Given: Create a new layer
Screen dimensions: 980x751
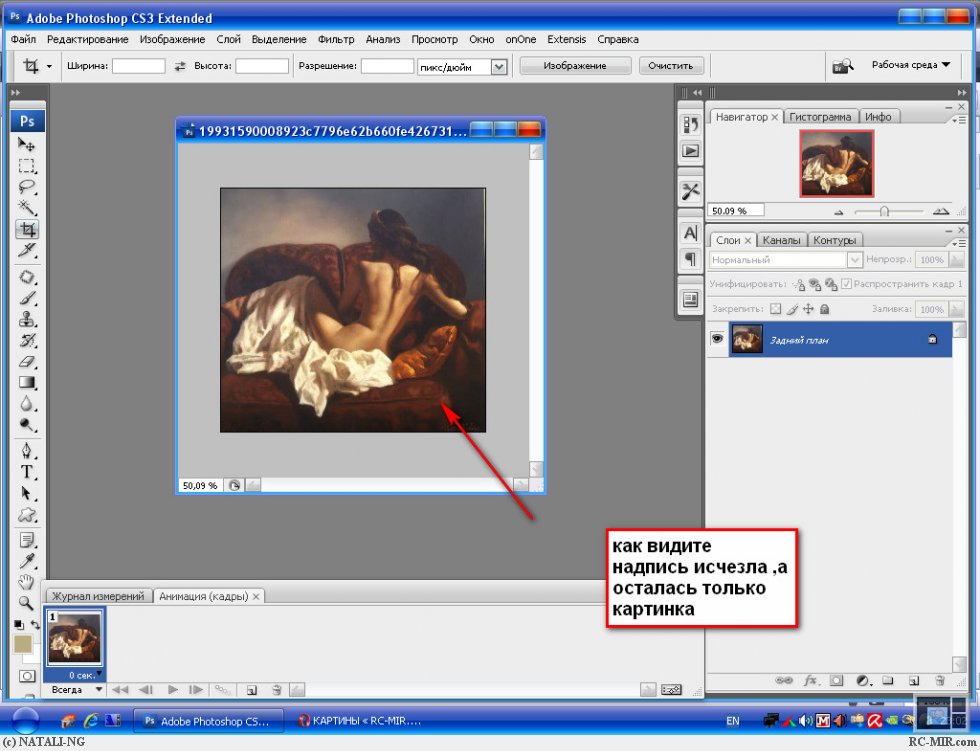Looking at the screenshot, I should [914, 680].
